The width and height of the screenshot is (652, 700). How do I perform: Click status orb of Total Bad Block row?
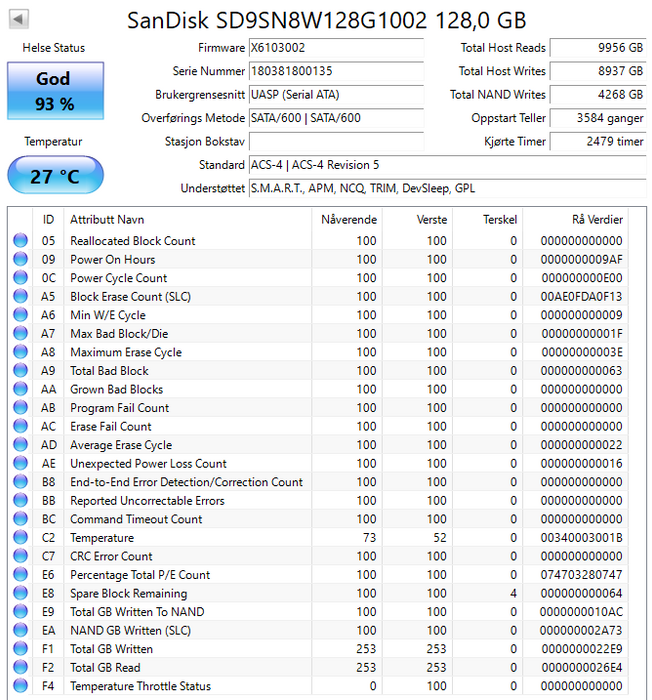click(x=20, y=371)
